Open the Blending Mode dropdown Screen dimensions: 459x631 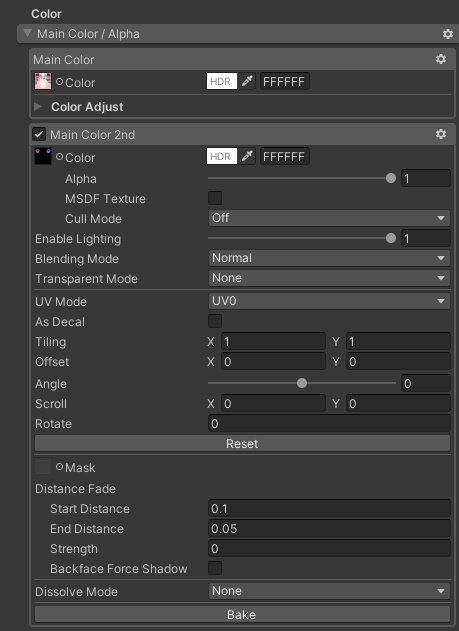[x=329, y=258]
